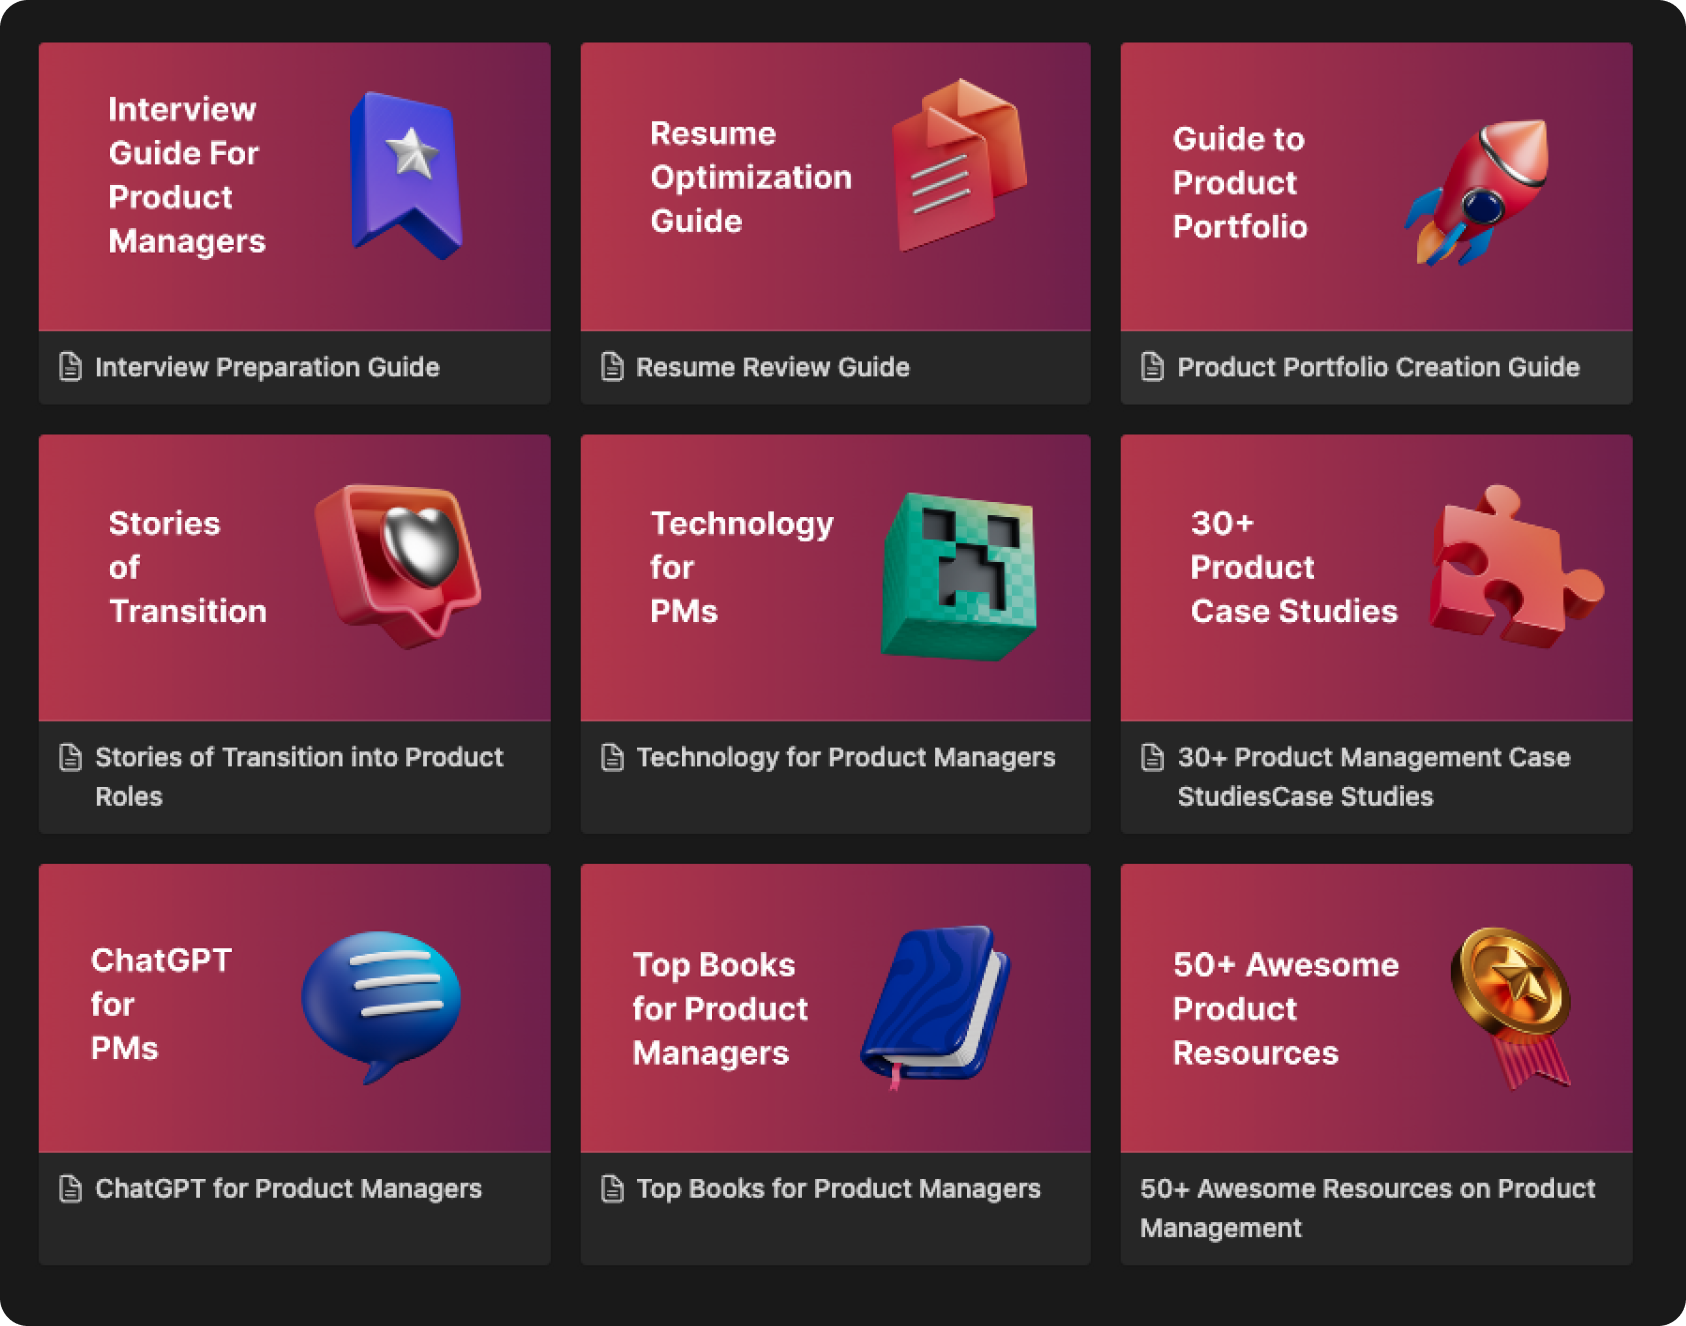Click the red documents icon
The width and height of the screenshot is (1686, 1326).
(959, 164)
